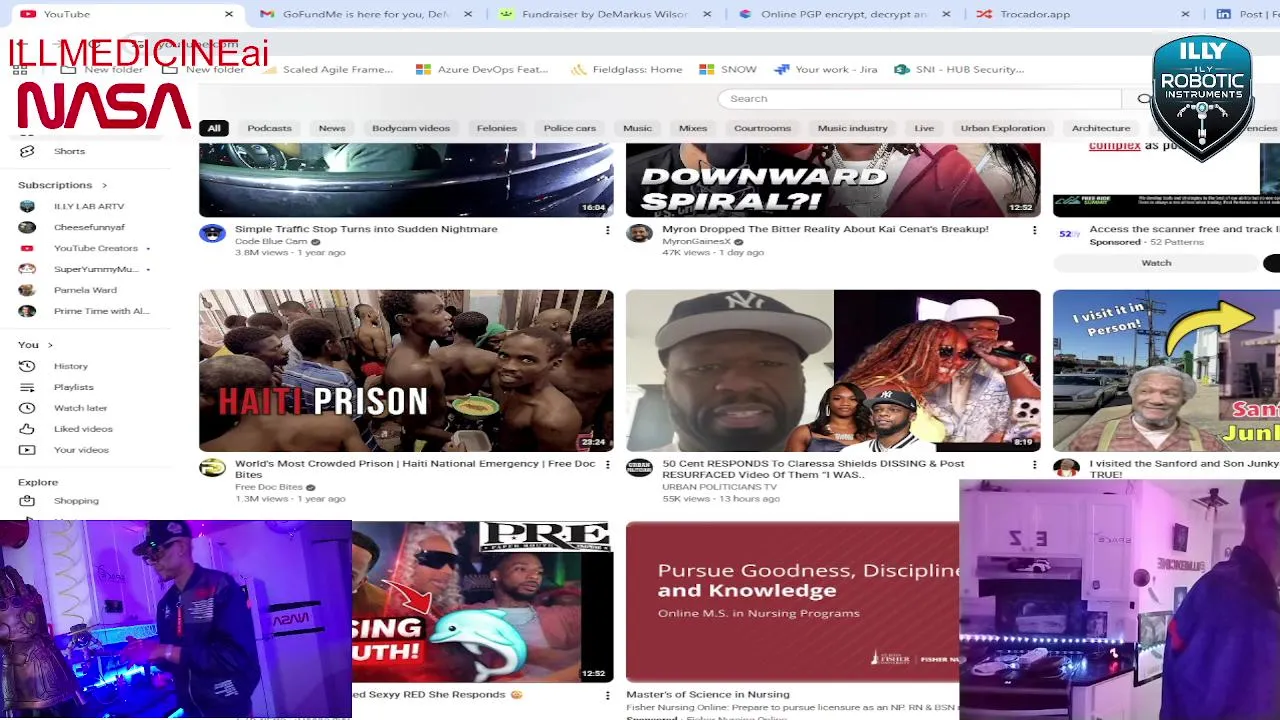This screenshot has width=1280, height=720.
Task: Expand the You section
Action: point(35,345)
